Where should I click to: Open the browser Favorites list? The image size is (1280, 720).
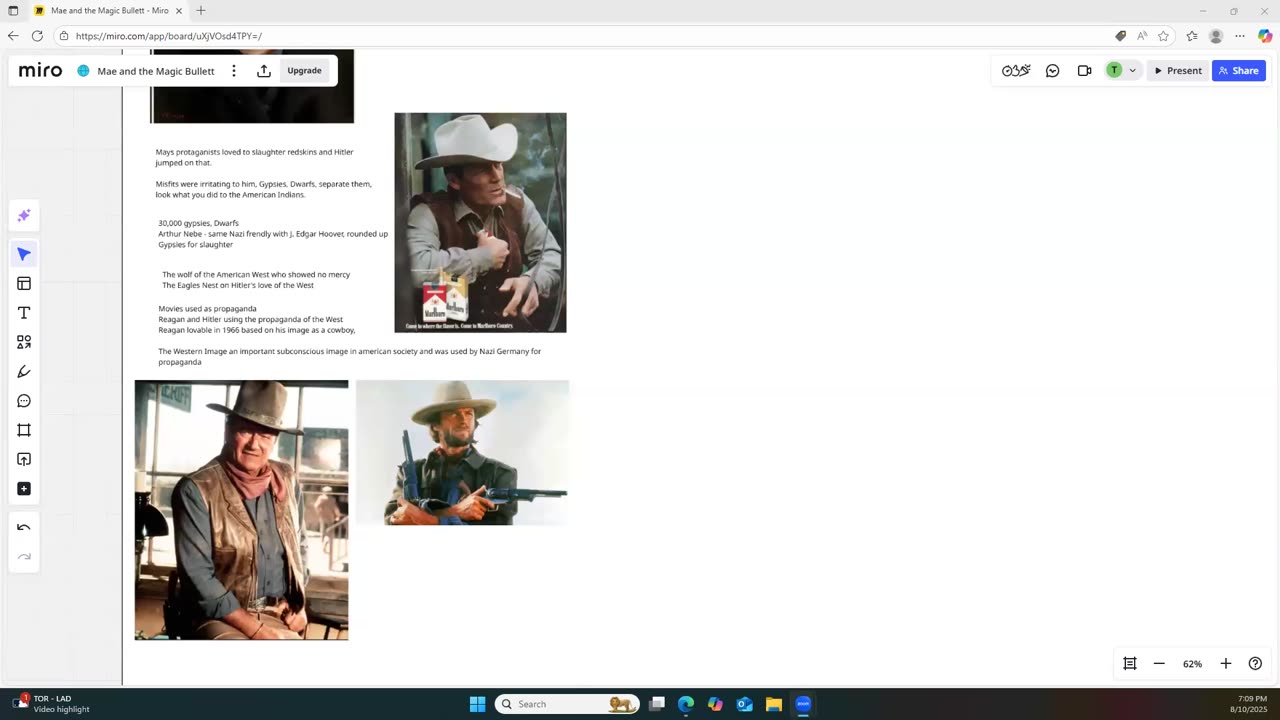1192,36
